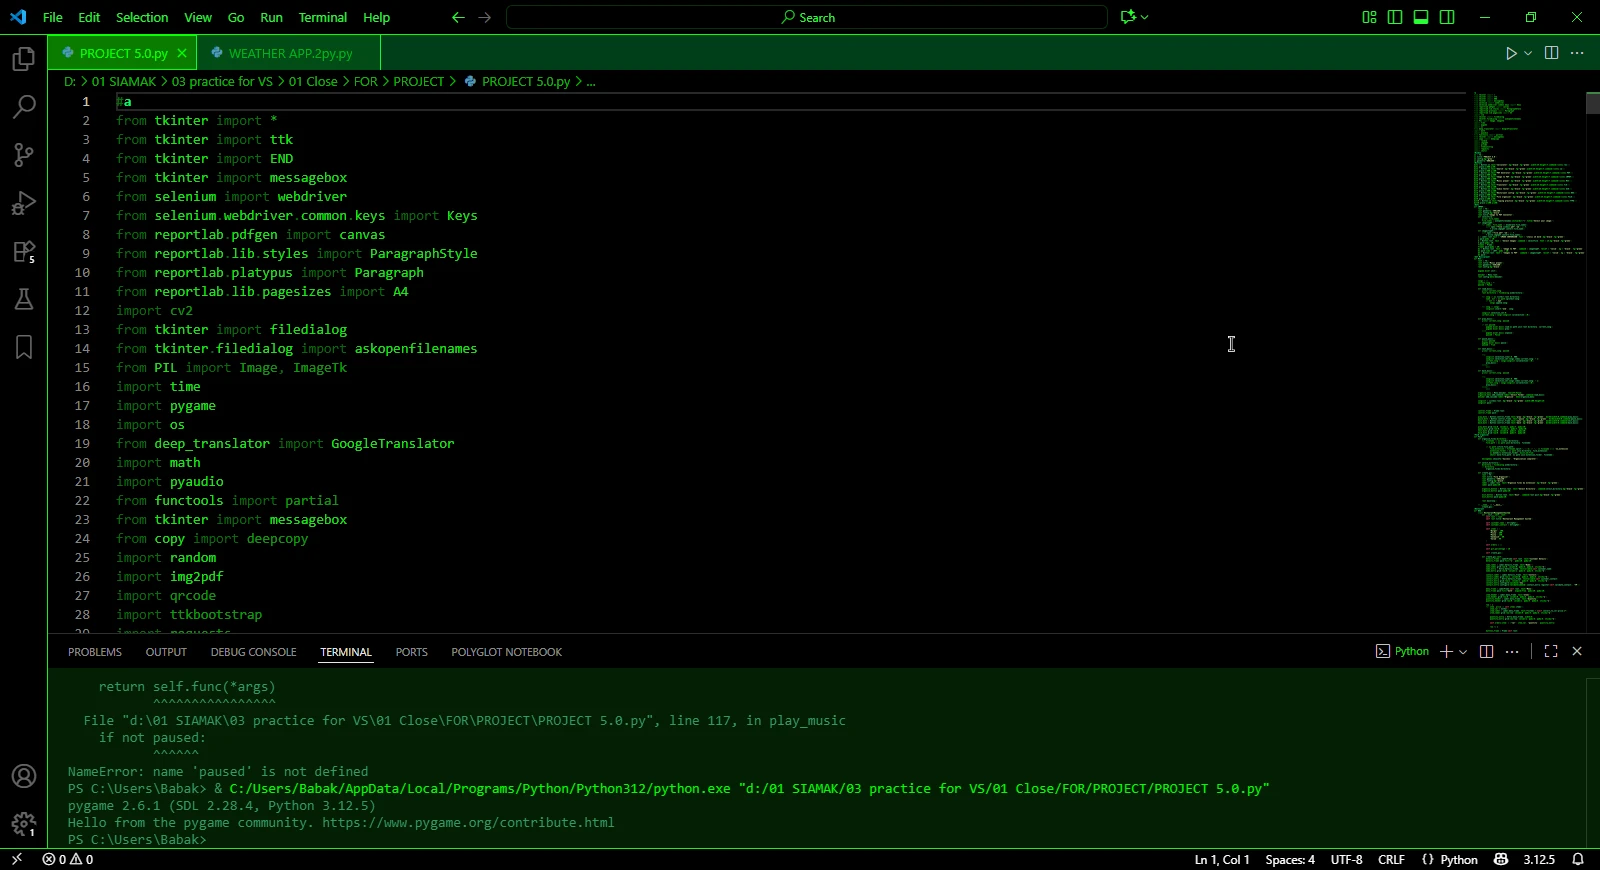Open Run and Debug view
Viewport: 1600px width, 870px height.
click(x=24, y=203)
